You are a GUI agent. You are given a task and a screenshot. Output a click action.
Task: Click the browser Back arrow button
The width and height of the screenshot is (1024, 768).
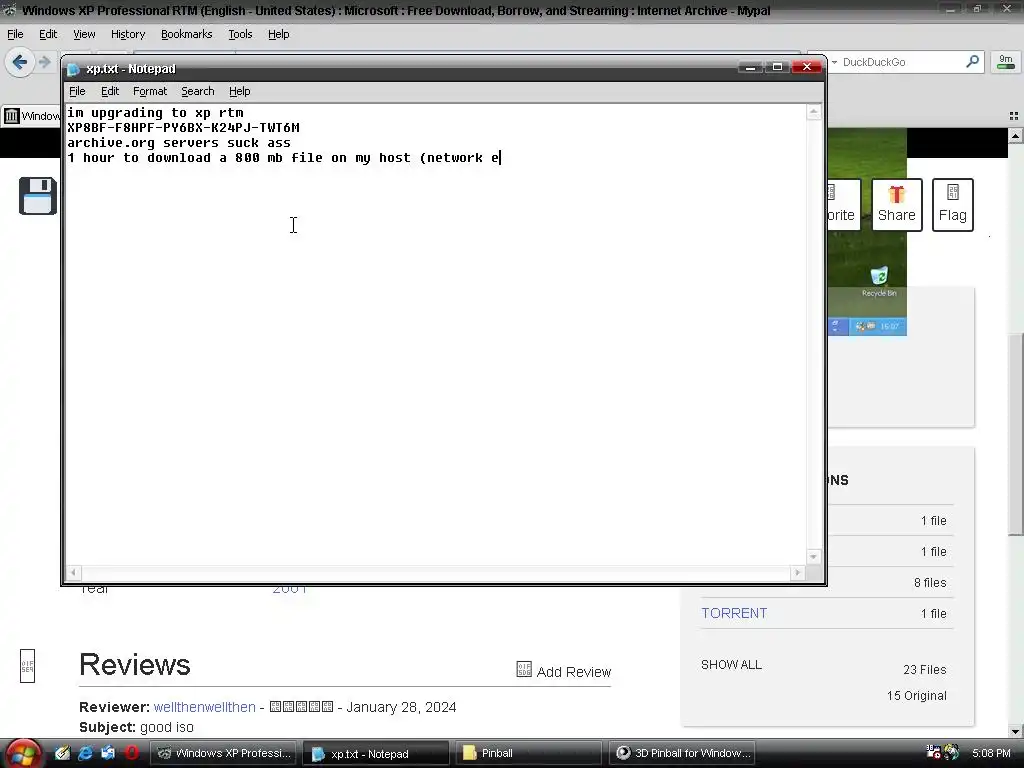coord(20,62)
